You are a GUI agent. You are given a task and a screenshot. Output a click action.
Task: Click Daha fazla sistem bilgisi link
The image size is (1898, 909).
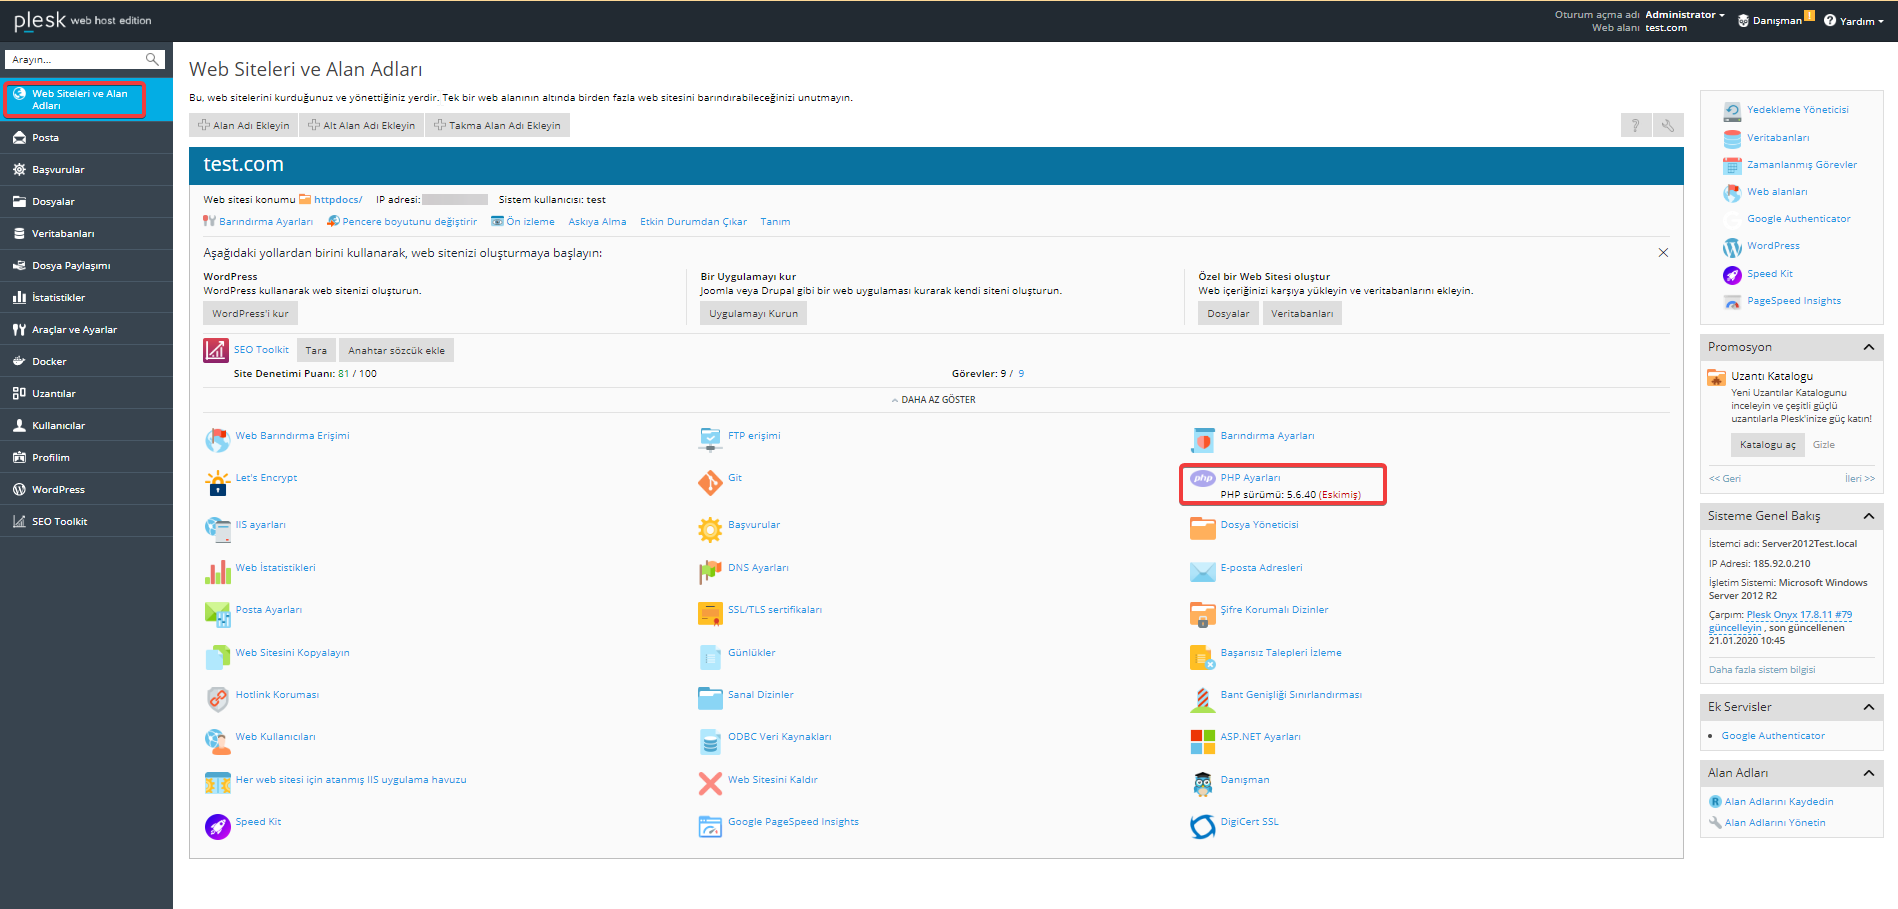click(1761, 670)
